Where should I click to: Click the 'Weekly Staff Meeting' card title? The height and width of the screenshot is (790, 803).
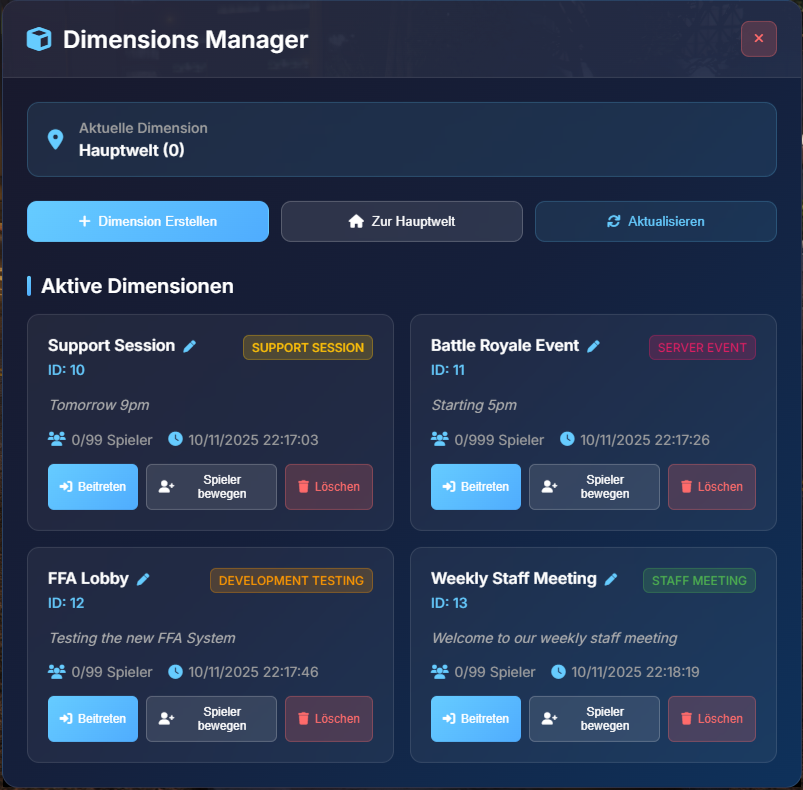coord(514,579)
